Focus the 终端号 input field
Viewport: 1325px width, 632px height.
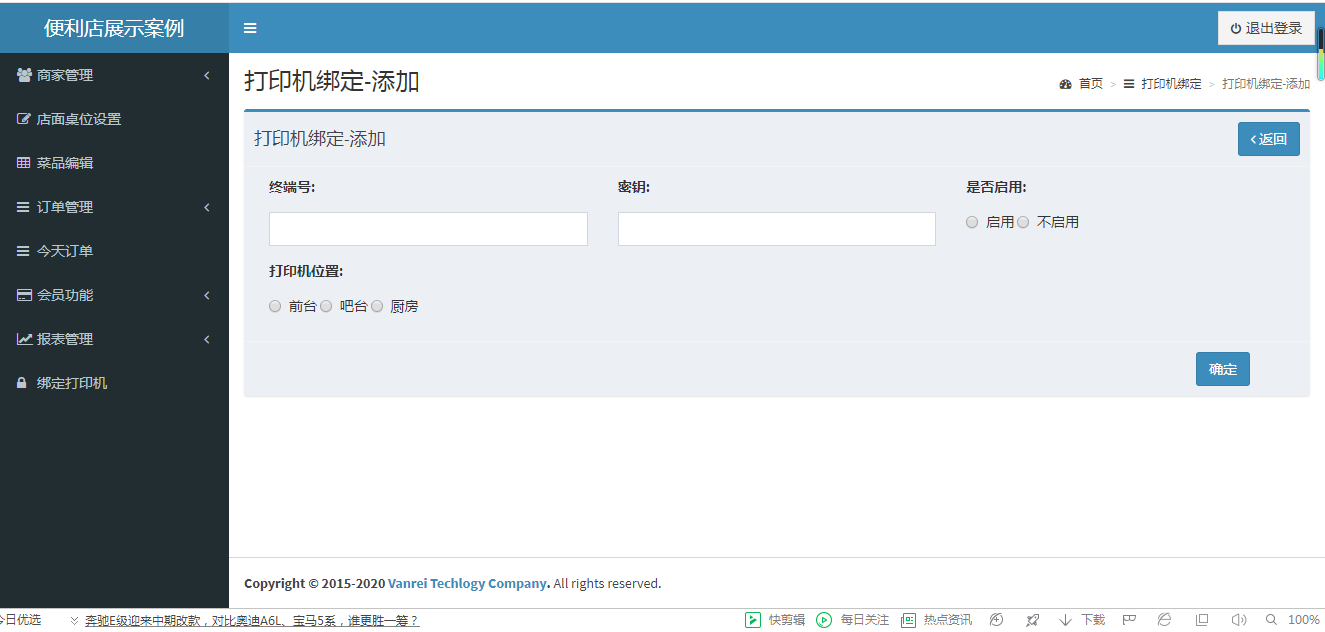[x=428, y=228]
